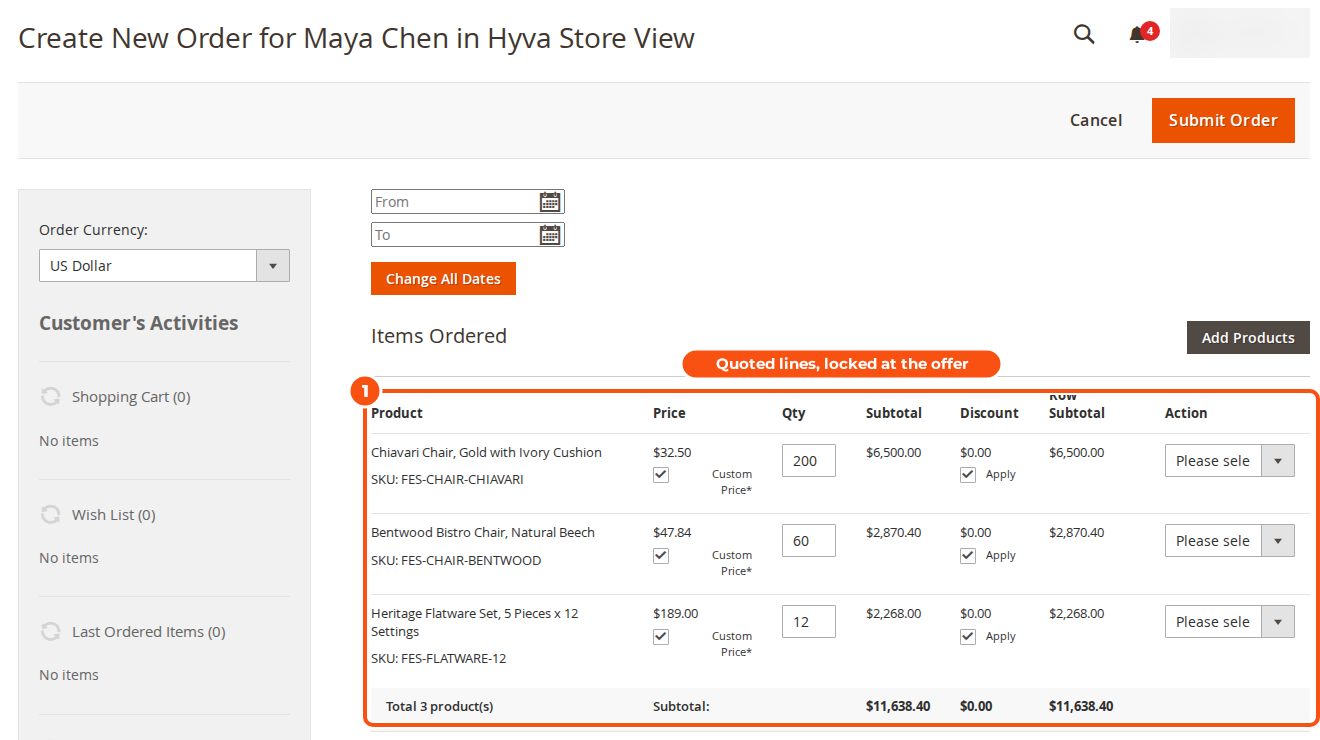Click the Cancel button
1320x740 pixels.
1096,120
